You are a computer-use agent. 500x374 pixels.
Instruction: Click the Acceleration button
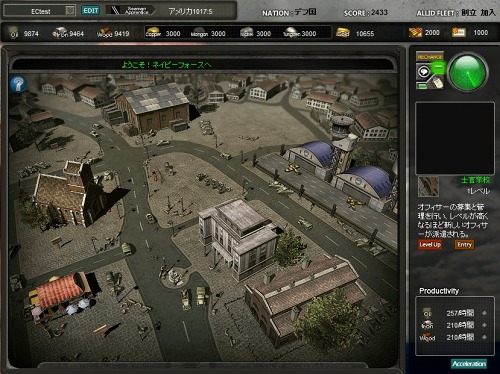[x=469, y=364]
